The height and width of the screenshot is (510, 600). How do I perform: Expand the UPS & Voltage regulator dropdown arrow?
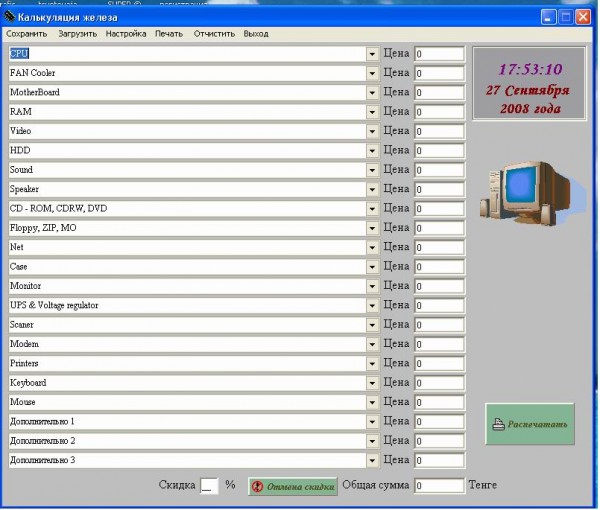[372, 306]
